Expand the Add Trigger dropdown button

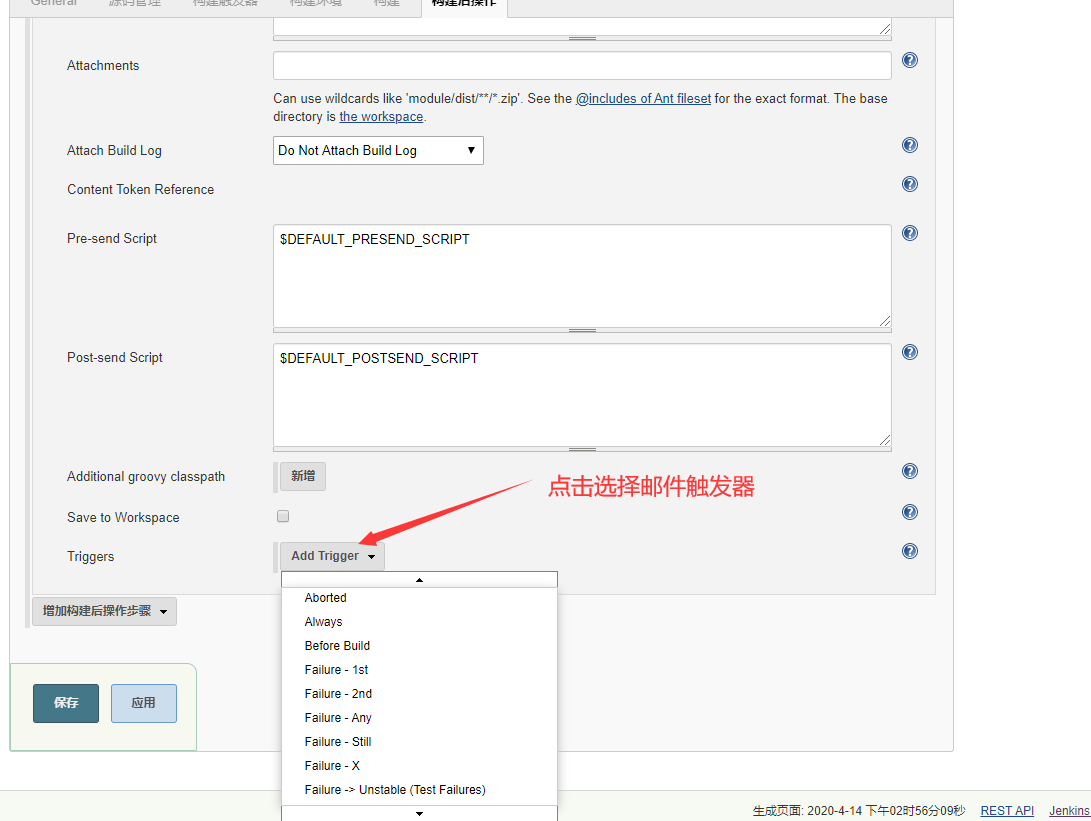click(332, 556)
